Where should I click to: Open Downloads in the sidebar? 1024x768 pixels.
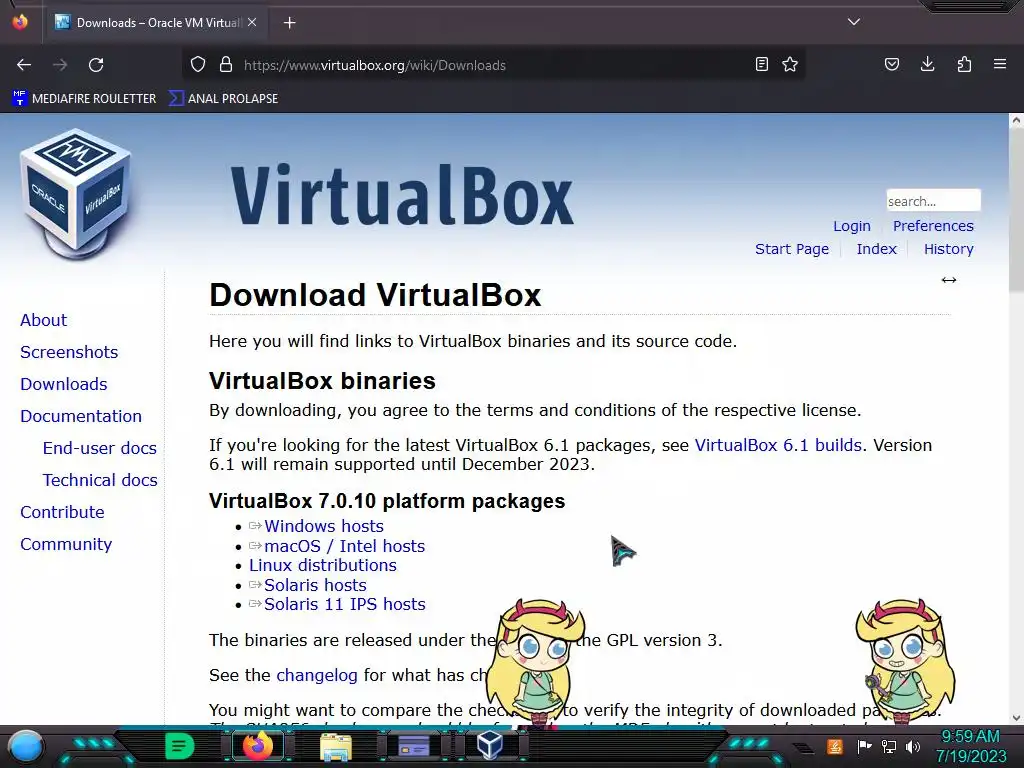[x=64, y=385]
